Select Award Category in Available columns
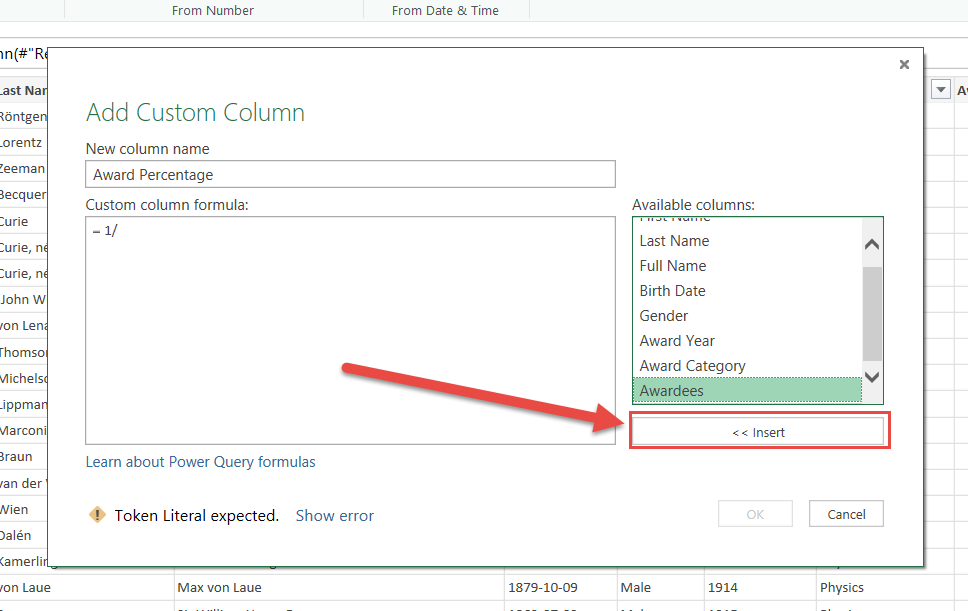This screenshot has height=611, width=968. [692, 366]
